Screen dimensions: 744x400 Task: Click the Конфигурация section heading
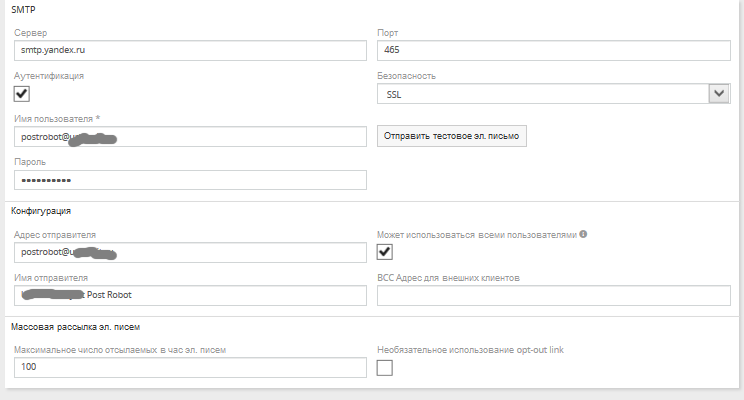point(40,210)
